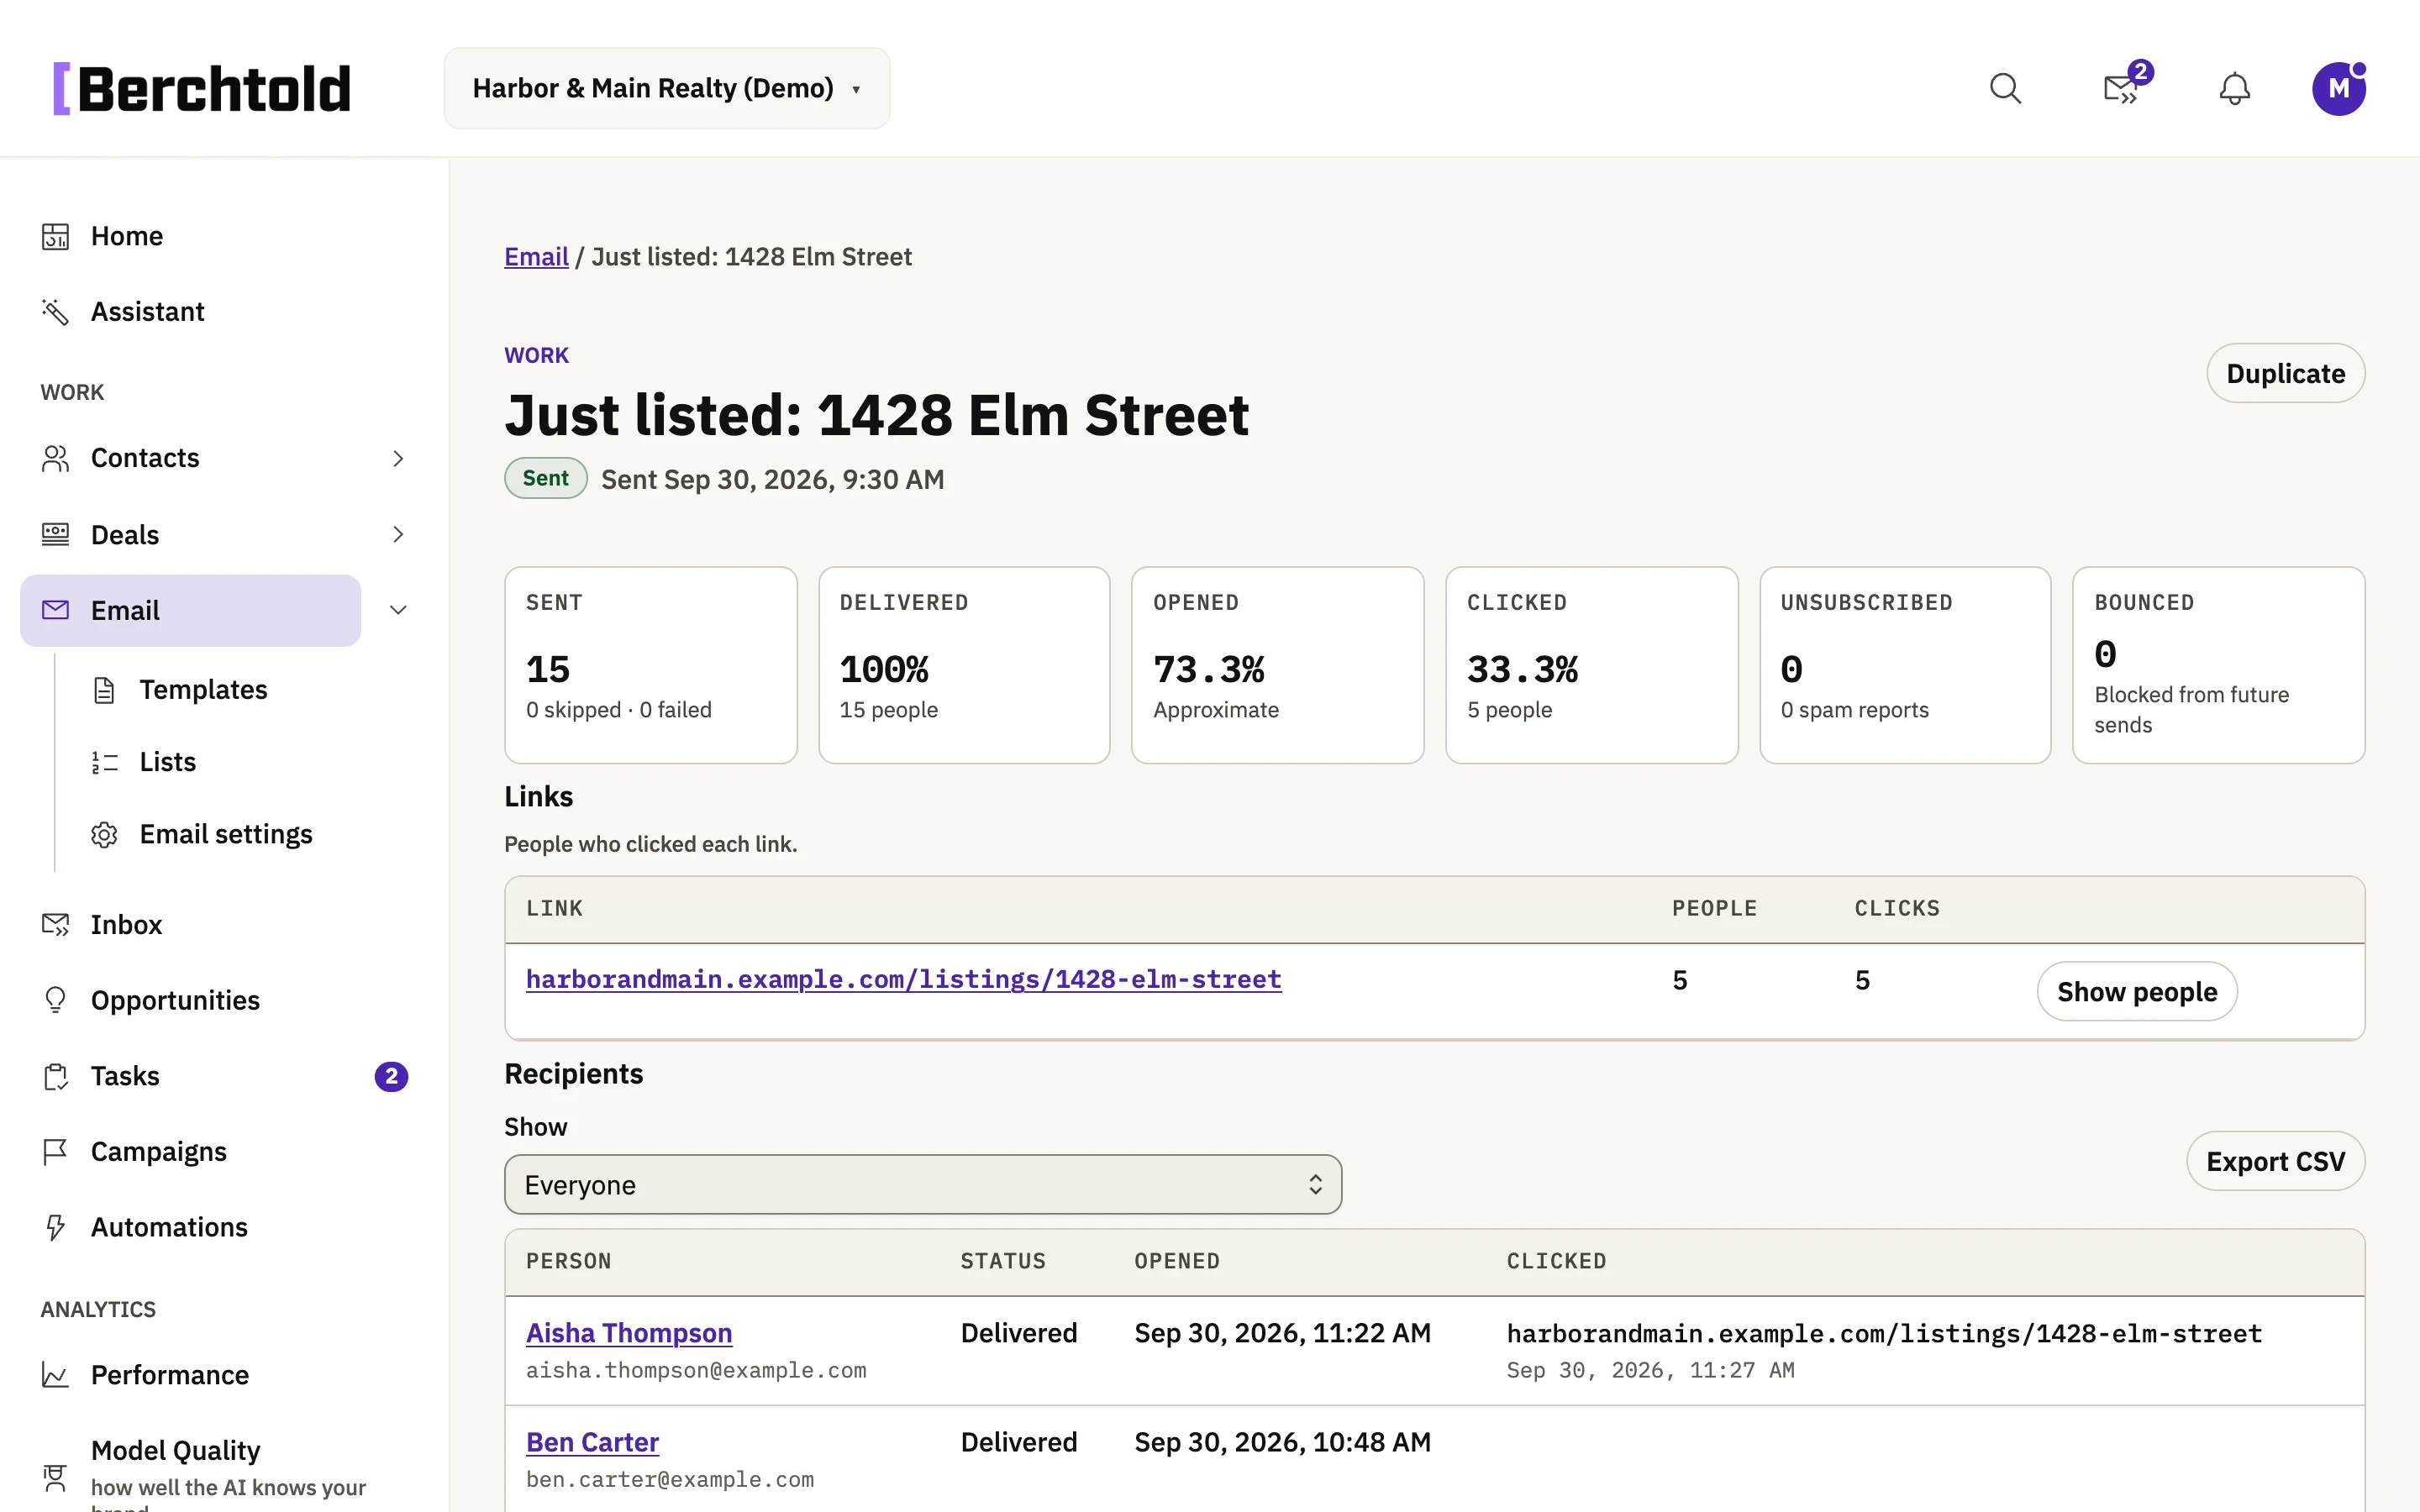
Task: Open the Harbor & Main Realty workspace dropdown
Action: 667,88
